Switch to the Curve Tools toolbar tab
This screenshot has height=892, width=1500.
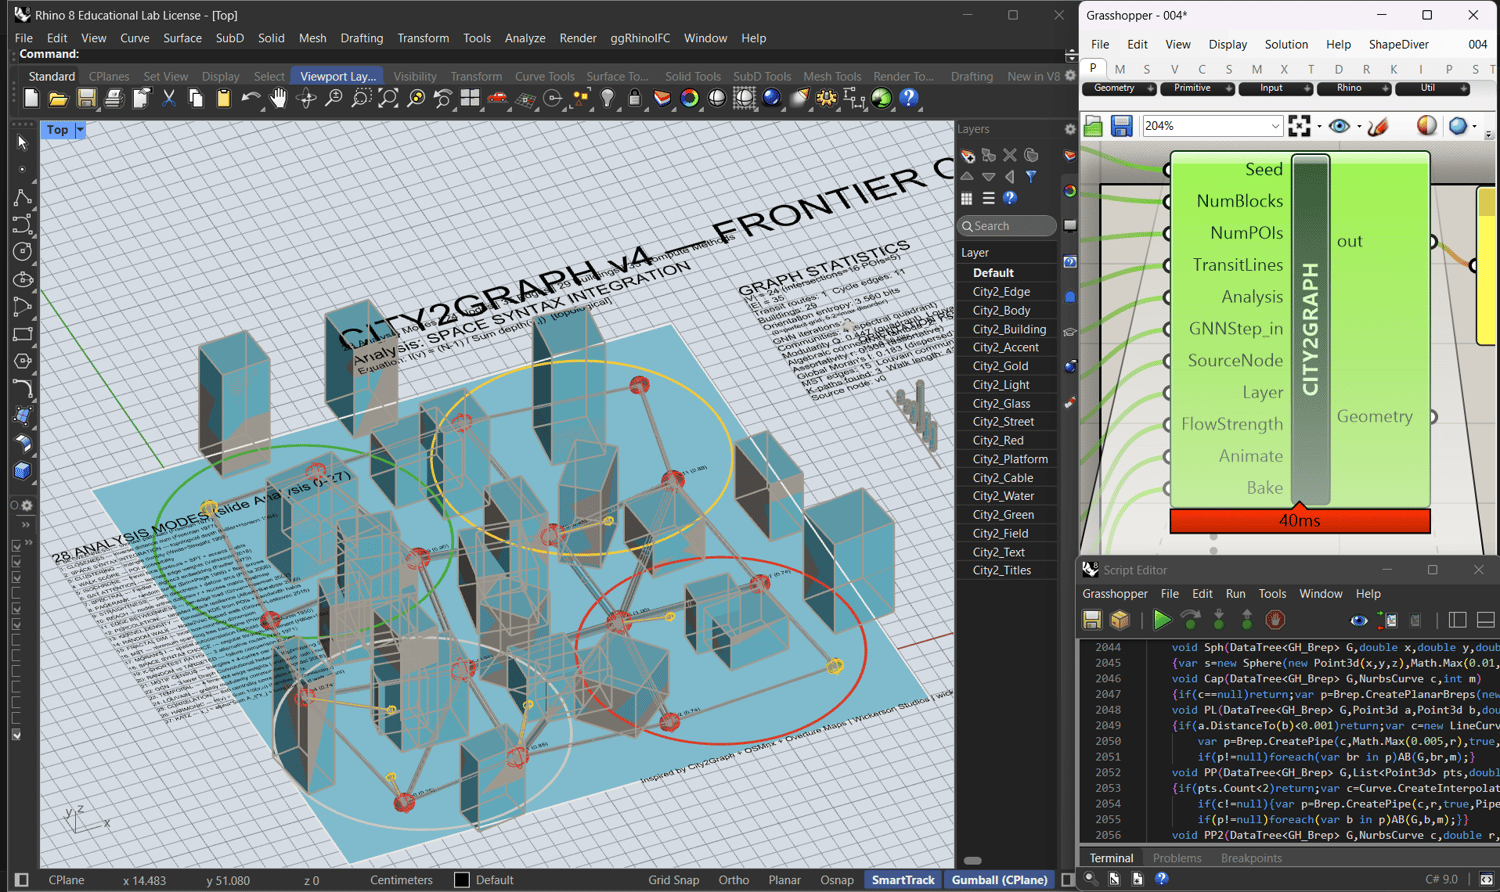click(x=544, y=76)
